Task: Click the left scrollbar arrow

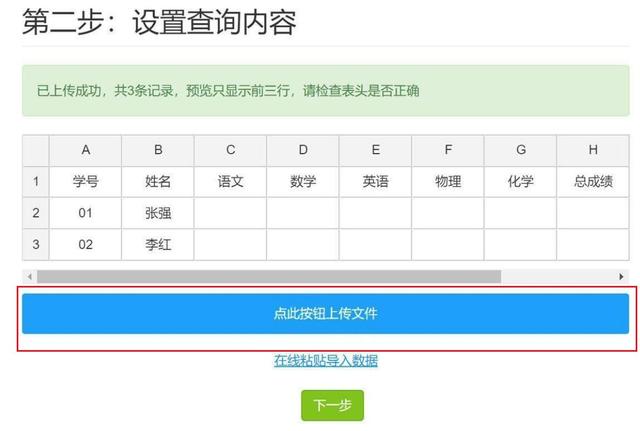Action: (29, 276)
